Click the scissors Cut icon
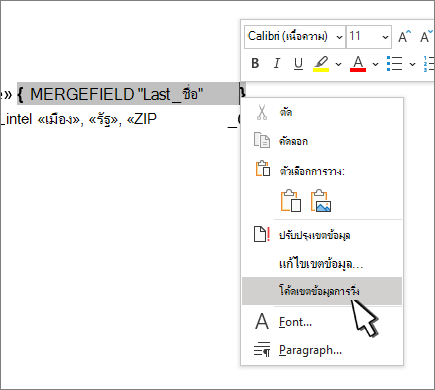435x390 pixels. tap(262, 112)
